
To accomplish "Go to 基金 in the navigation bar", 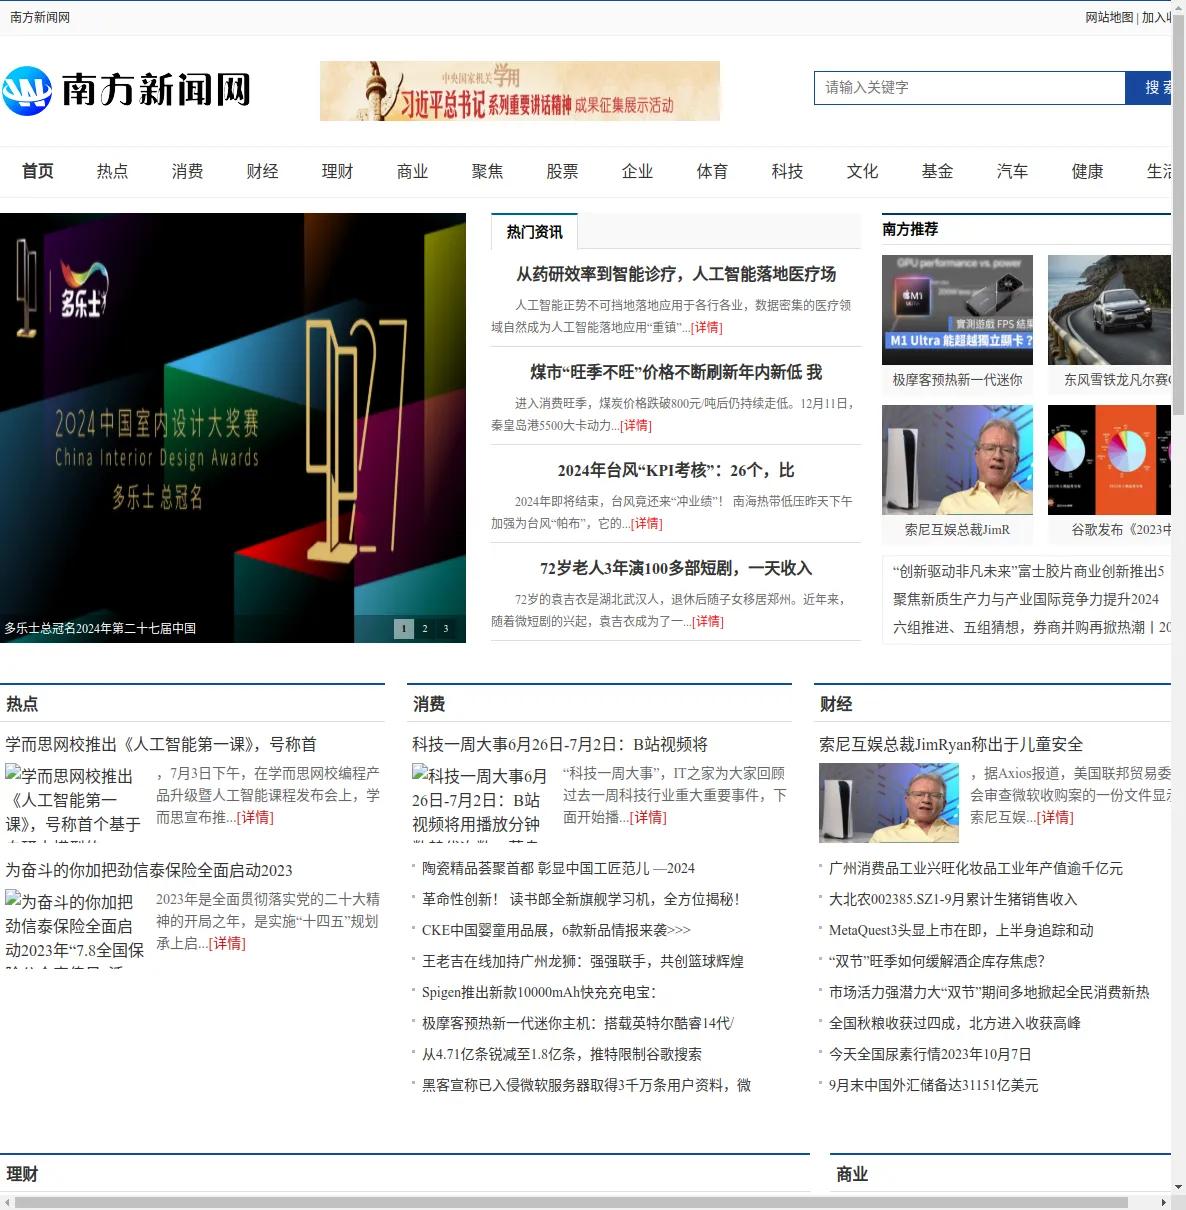I will click(938, 171).
